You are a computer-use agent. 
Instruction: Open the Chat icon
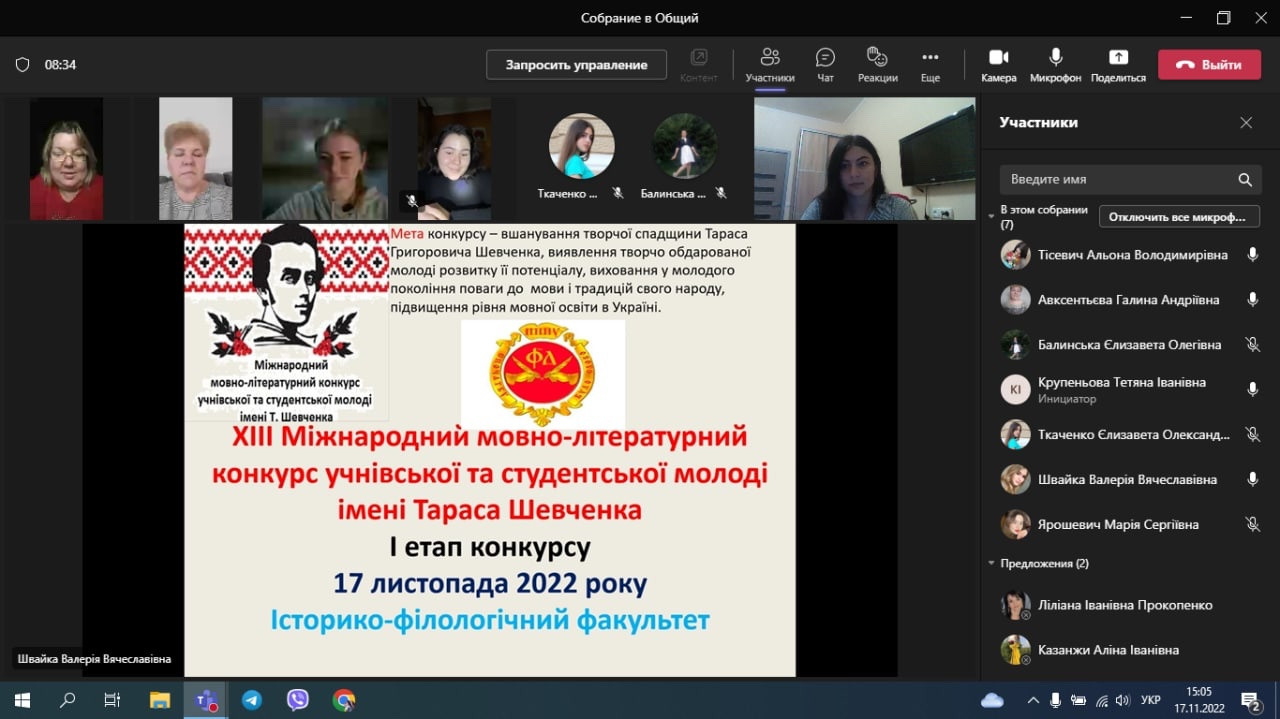(x=825, y=65)
